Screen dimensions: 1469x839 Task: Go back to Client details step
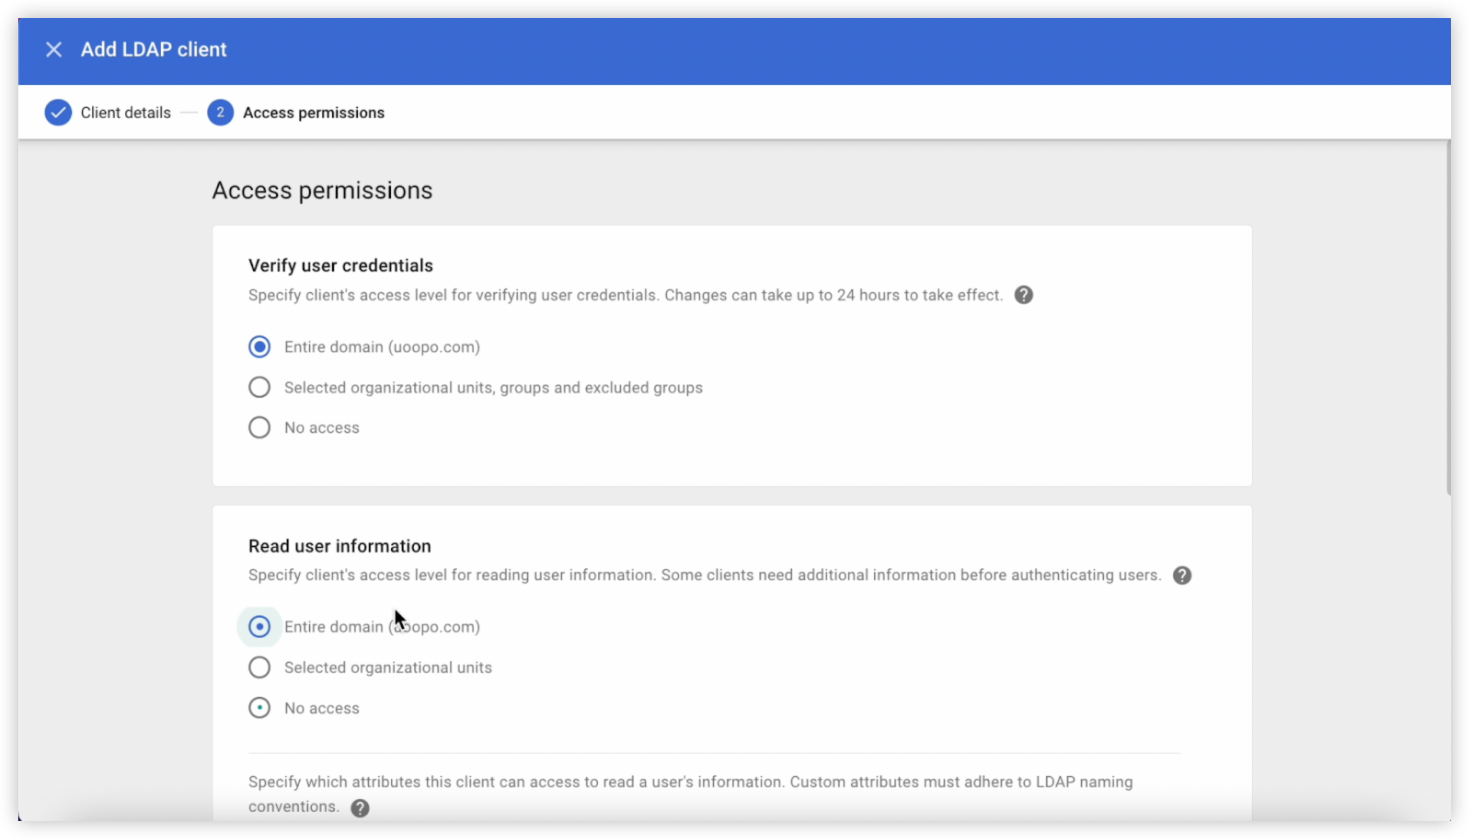pos(126,112)
